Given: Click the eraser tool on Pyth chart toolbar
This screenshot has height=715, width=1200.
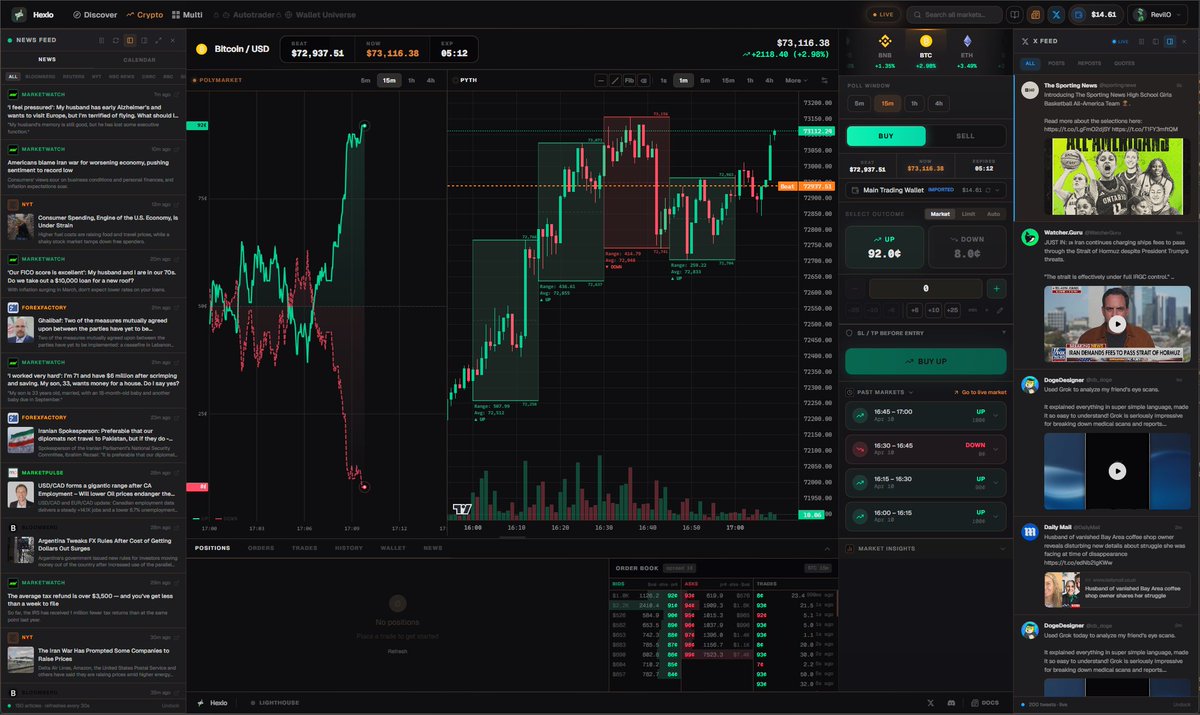Looking at the screenshot, I should 642,80.
